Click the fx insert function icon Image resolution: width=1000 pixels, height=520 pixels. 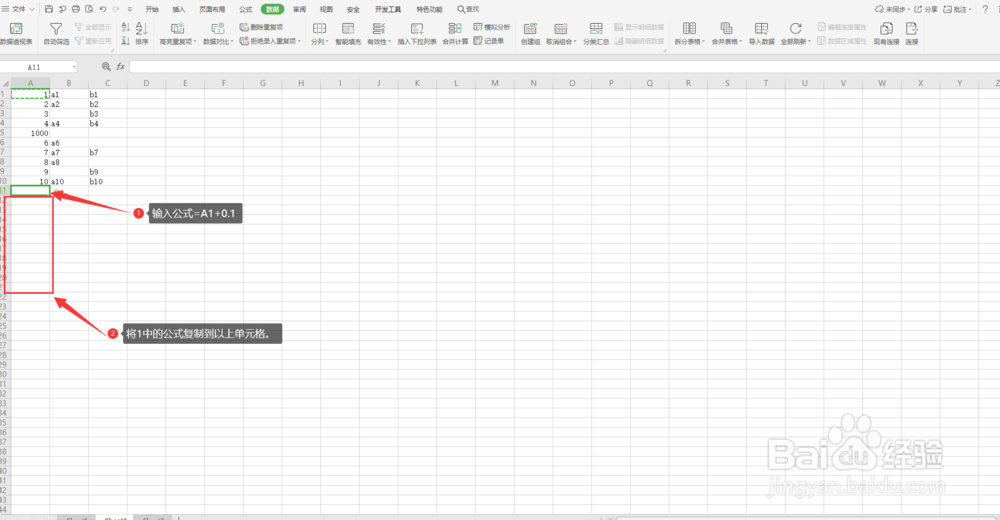coord(120,66)
